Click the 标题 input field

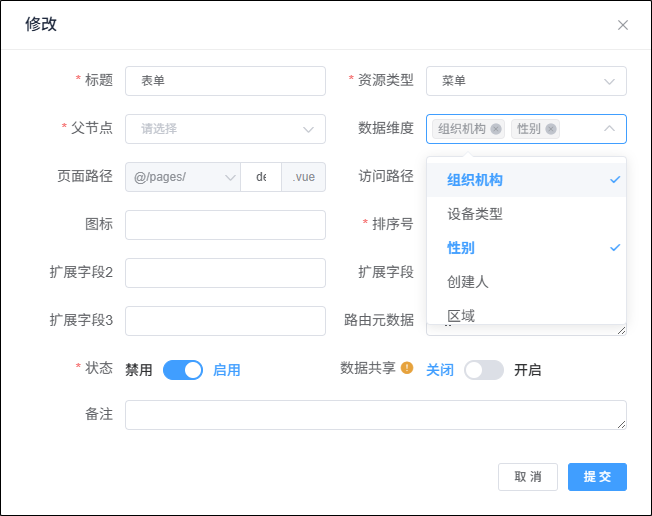click(225, 81)
